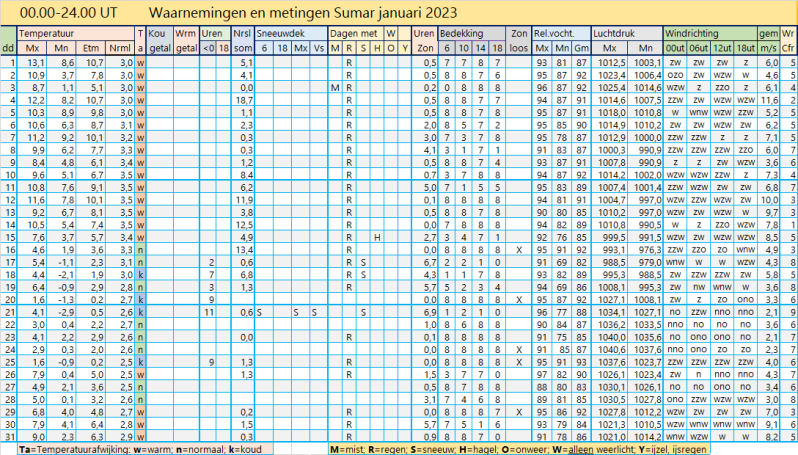The height and width of the screenshot is (455, 798).
Task: Select mean wind speed 11,6 on day 4
Action: [x=769, y=100]
